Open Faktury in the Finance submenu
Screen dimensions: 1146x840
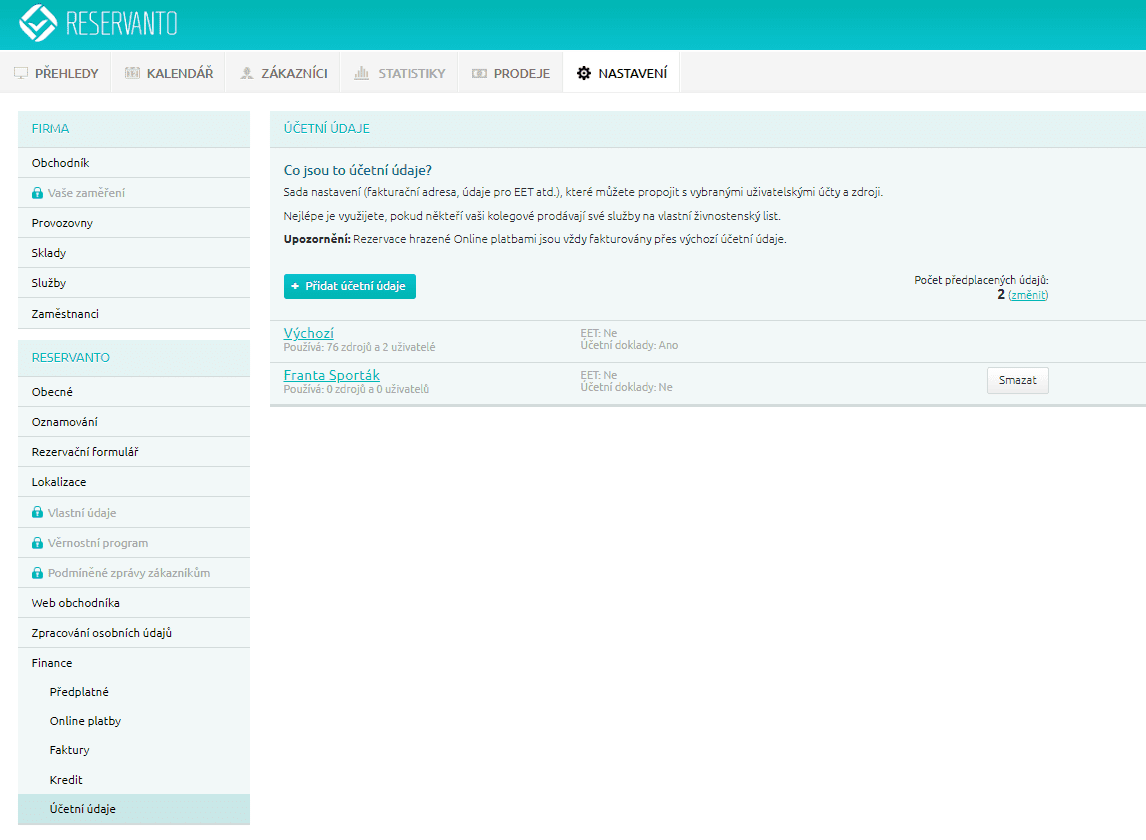(x=69, y=750)
